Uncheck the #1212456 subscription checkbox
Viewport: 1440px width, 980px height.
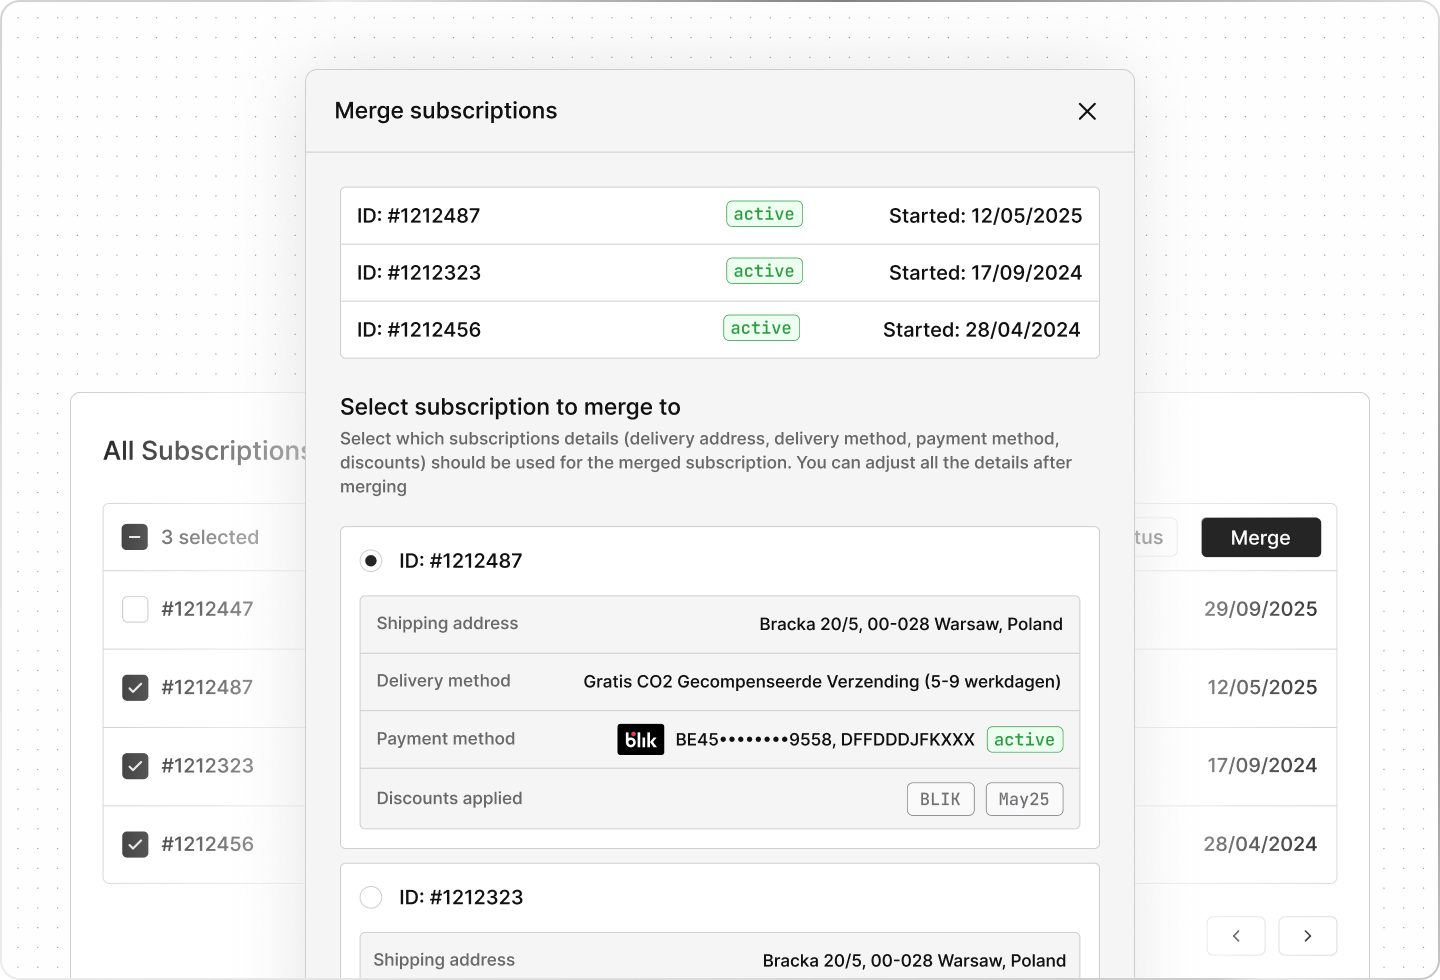tap(135, 844)
